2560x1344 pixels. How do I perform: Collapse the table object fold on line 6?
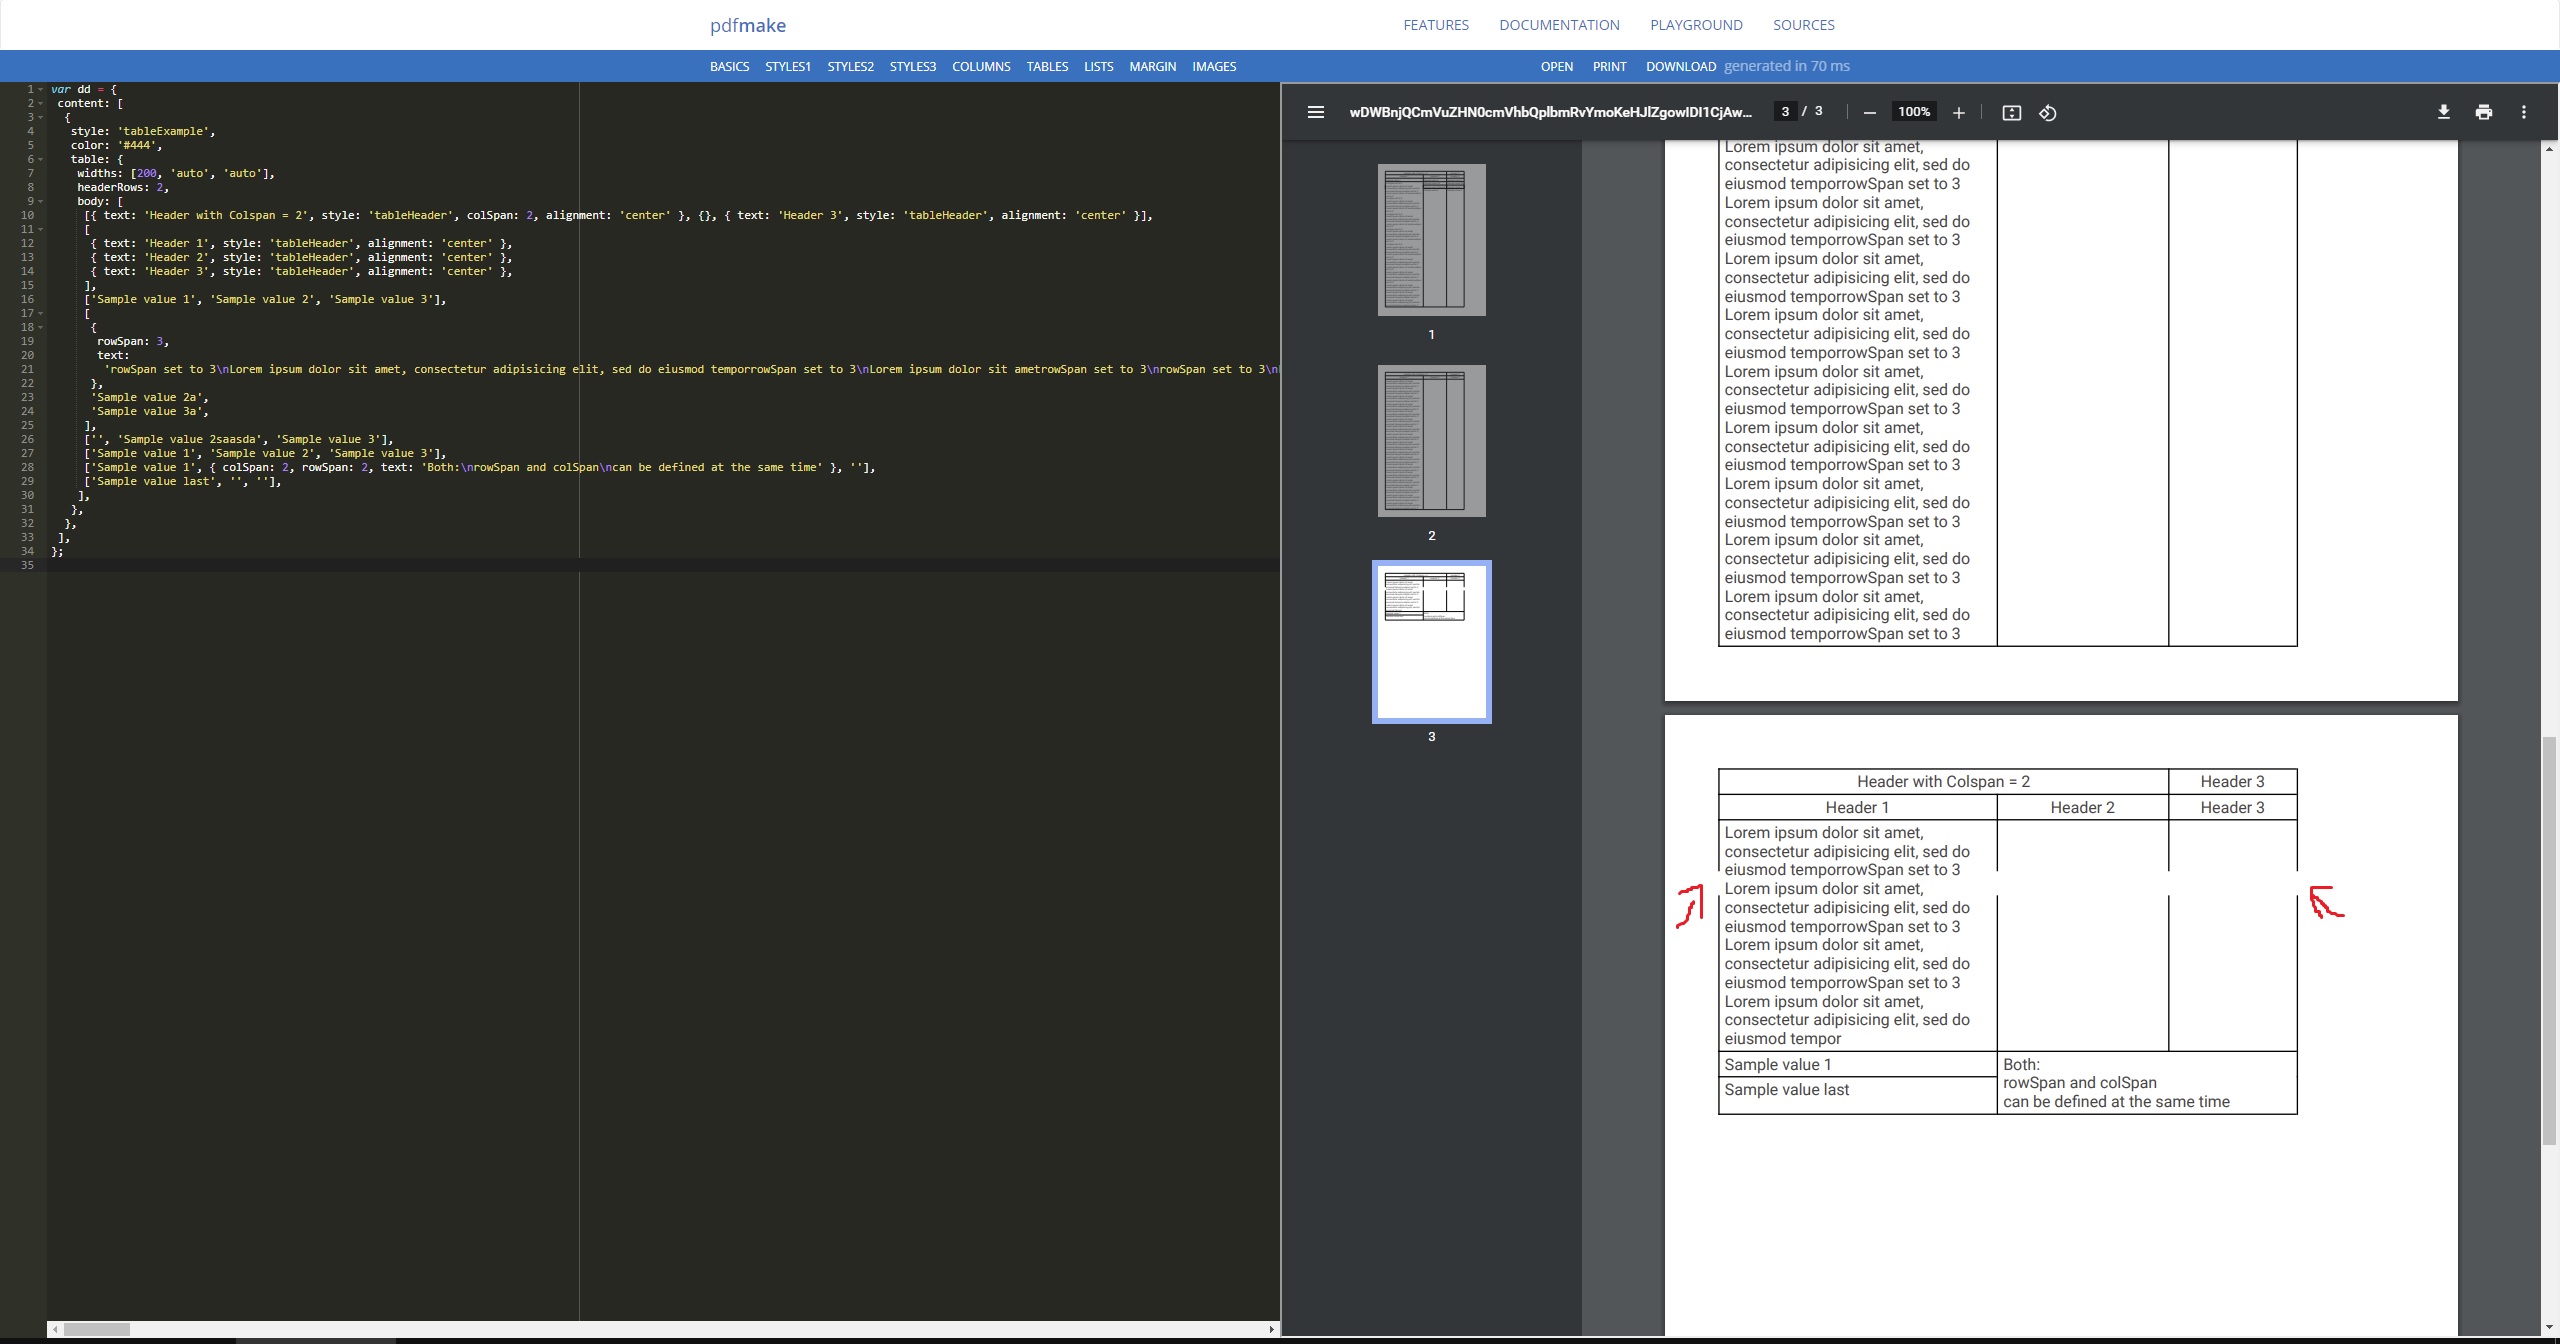pyautogui.click(x=41, y=158)
